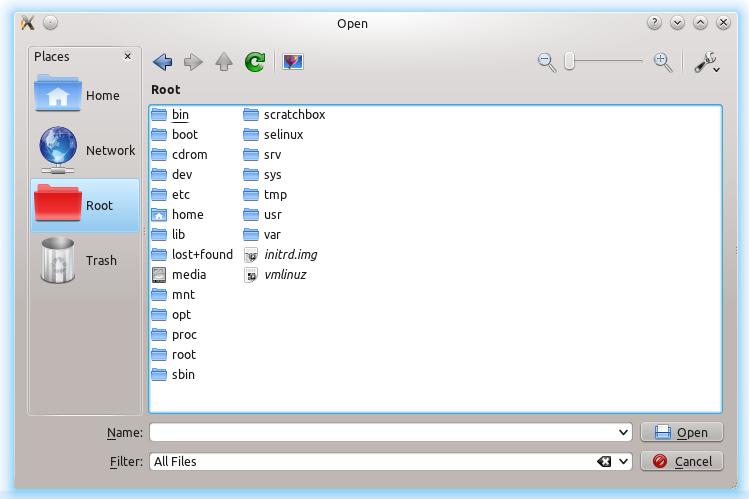Viewport: 749px width, 499px height.
Task: Select the scratchbox folder
Action: 293,115
